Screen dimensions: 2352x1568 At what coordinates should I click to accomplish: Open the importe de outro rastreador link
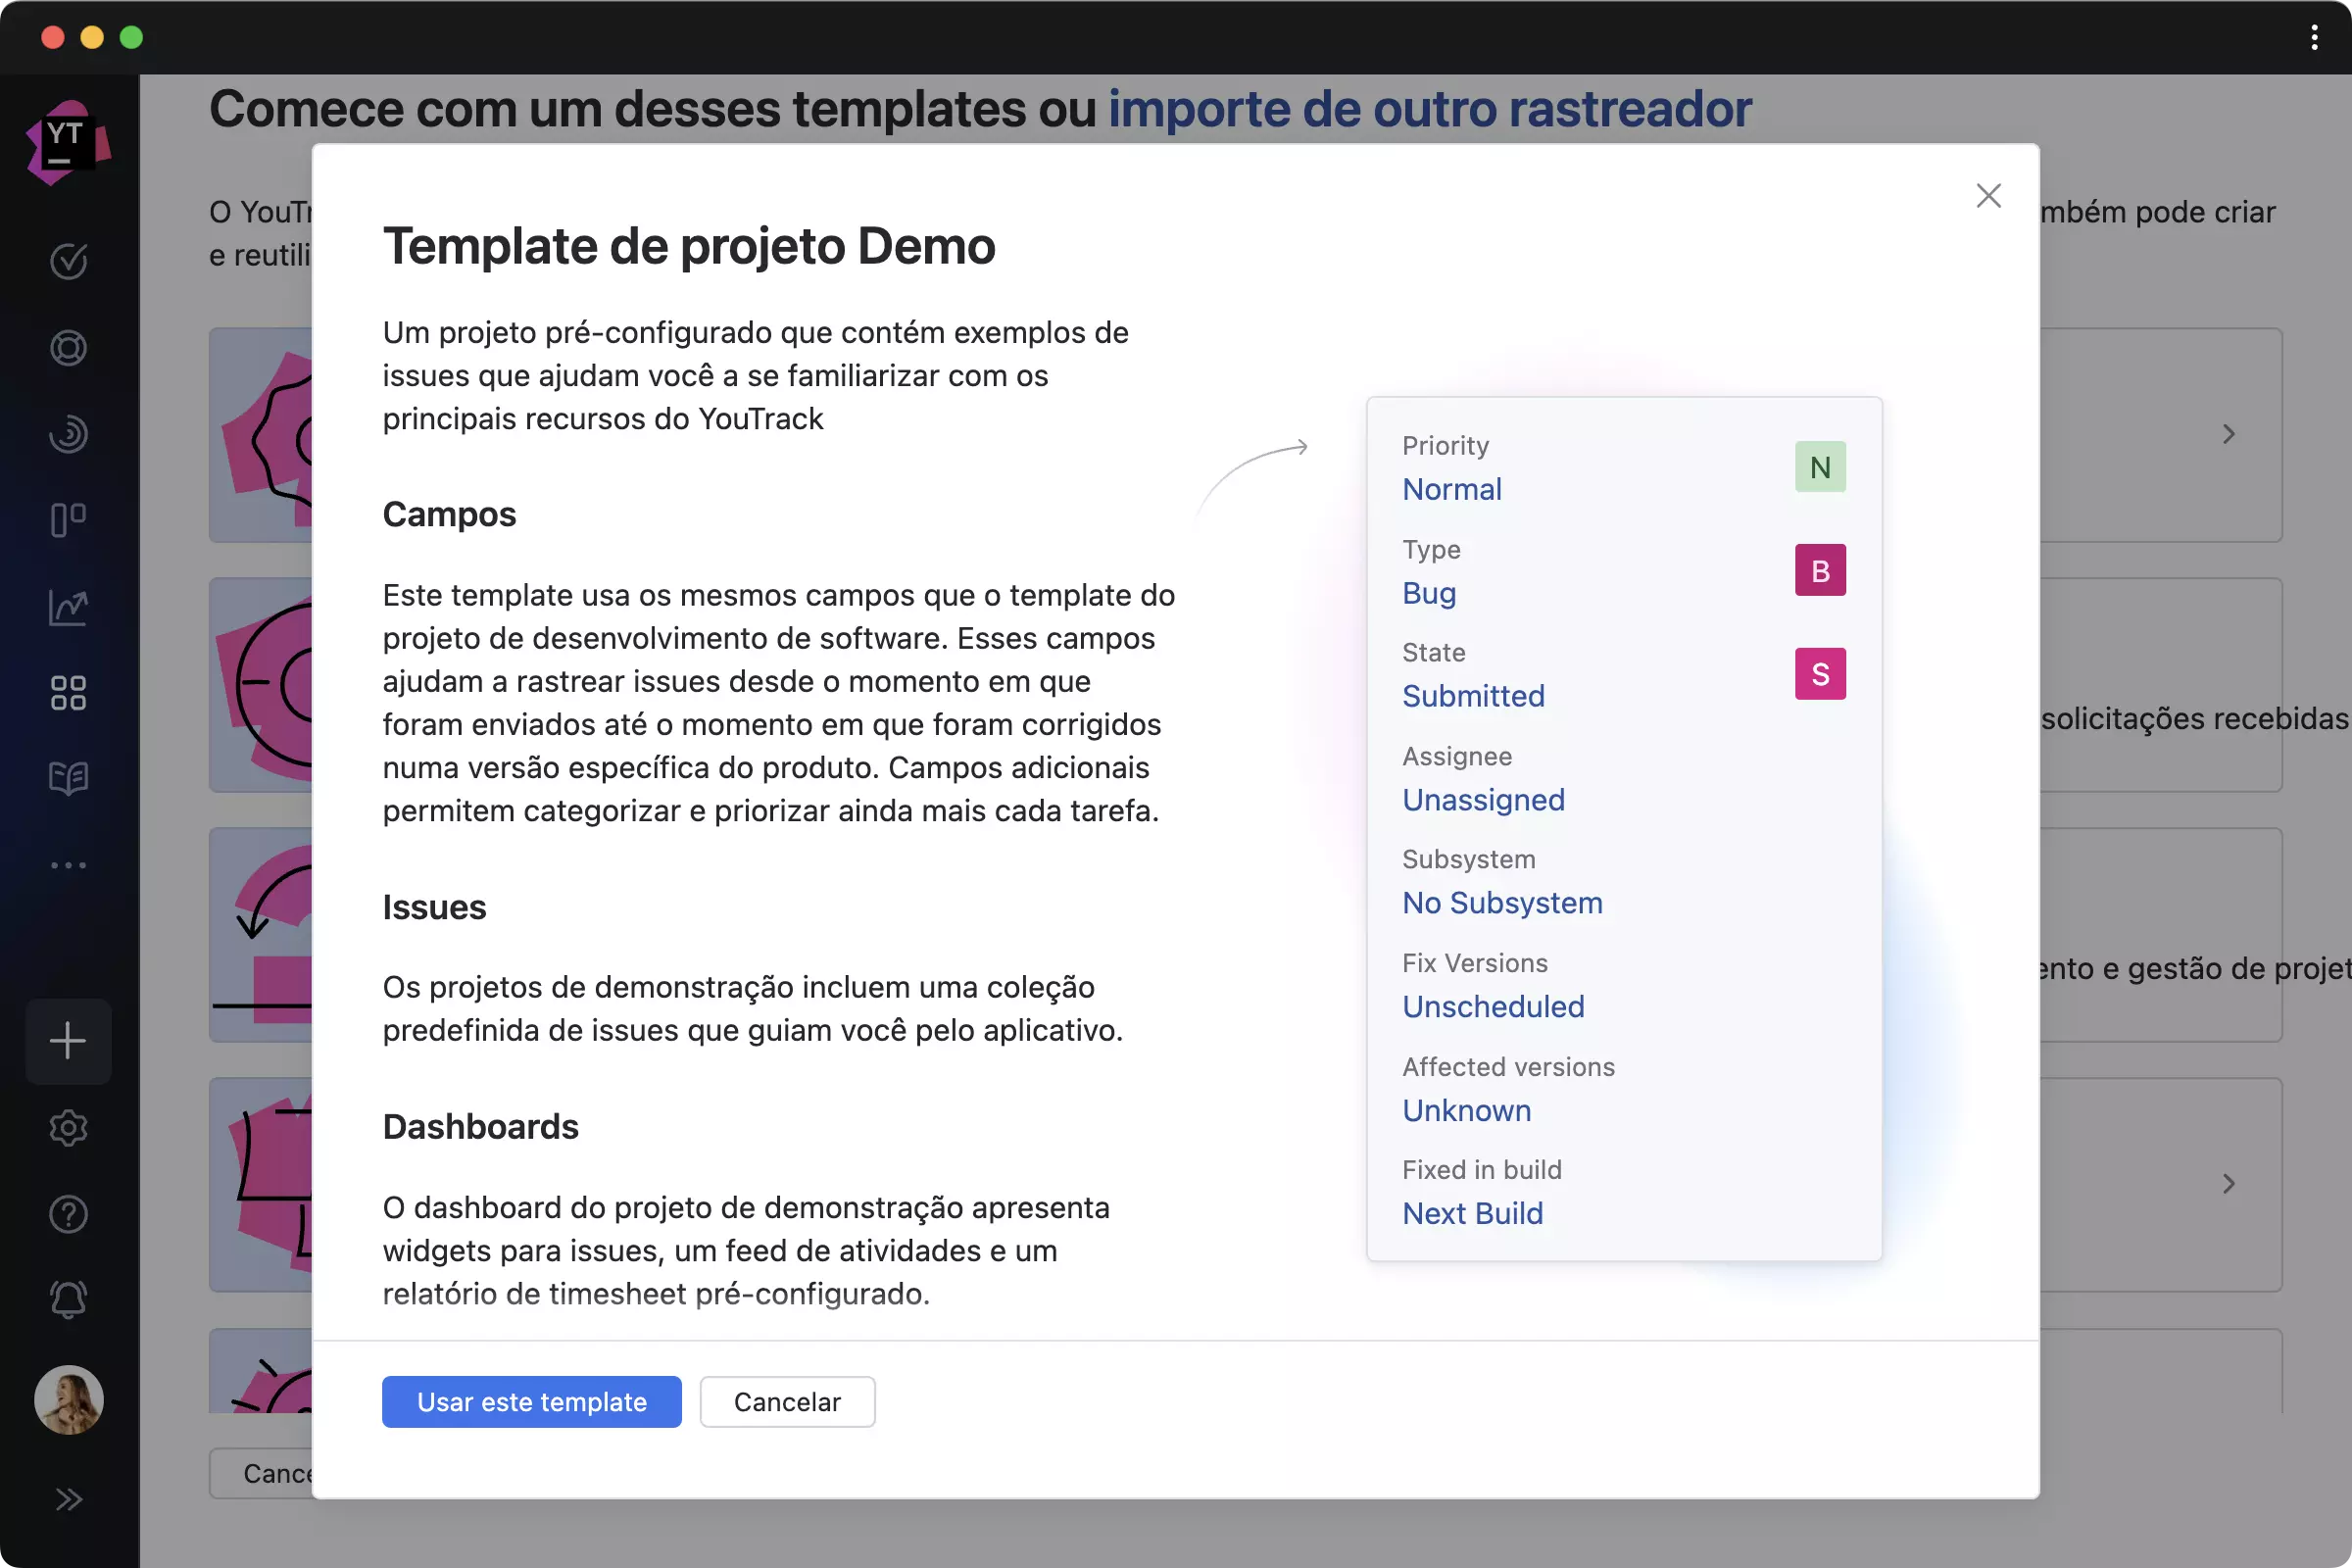1428,108
